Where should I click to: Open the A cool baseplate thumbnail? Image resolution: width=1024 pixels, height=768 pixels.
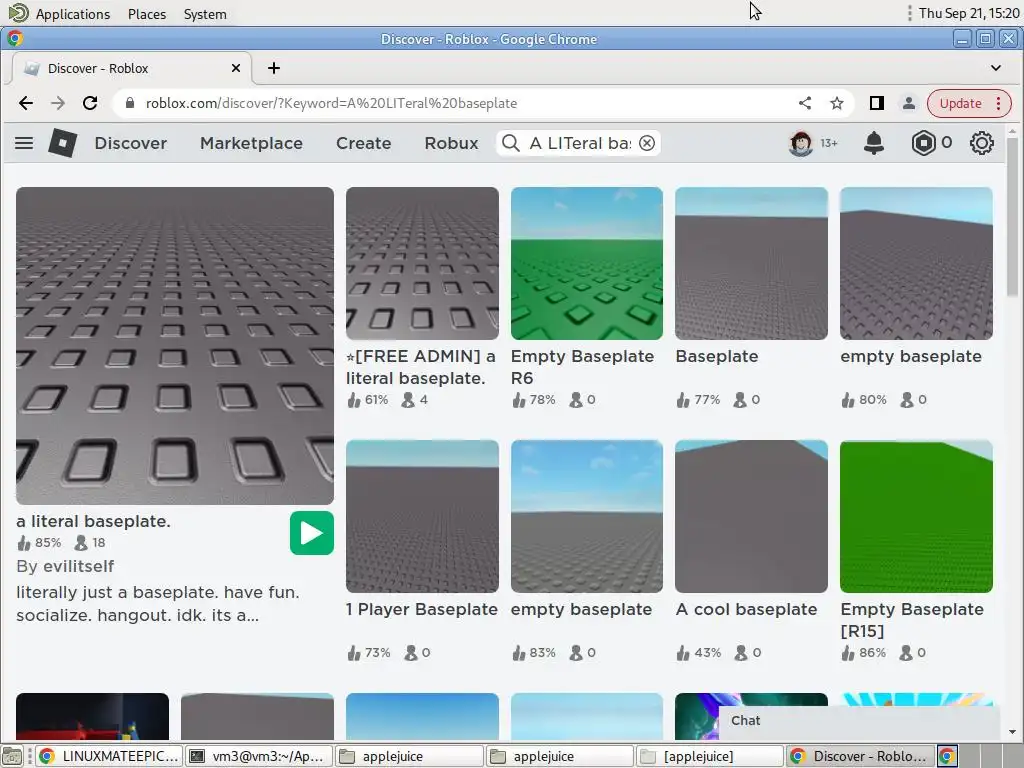pyautogui.click(x=752, y=517)
